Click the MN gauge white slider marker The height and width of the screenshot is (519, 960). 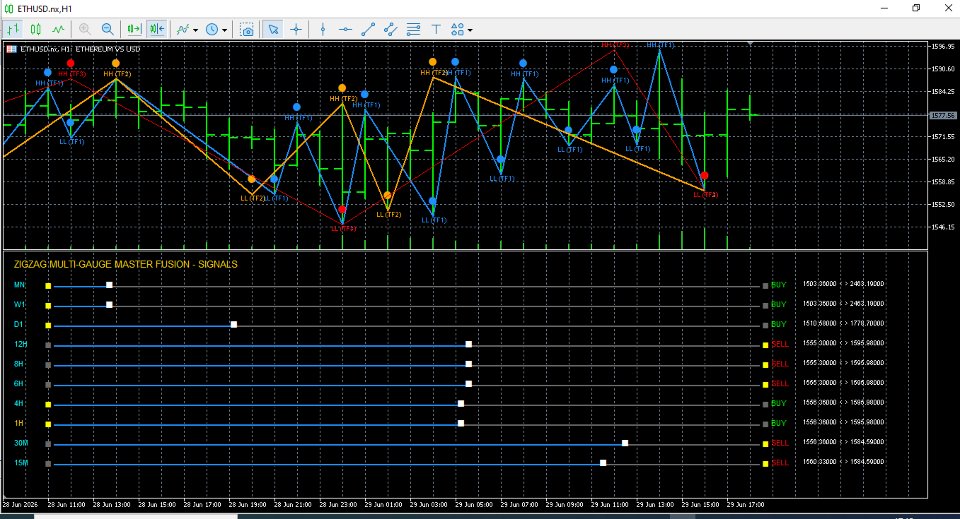click(x=109, y=285)
